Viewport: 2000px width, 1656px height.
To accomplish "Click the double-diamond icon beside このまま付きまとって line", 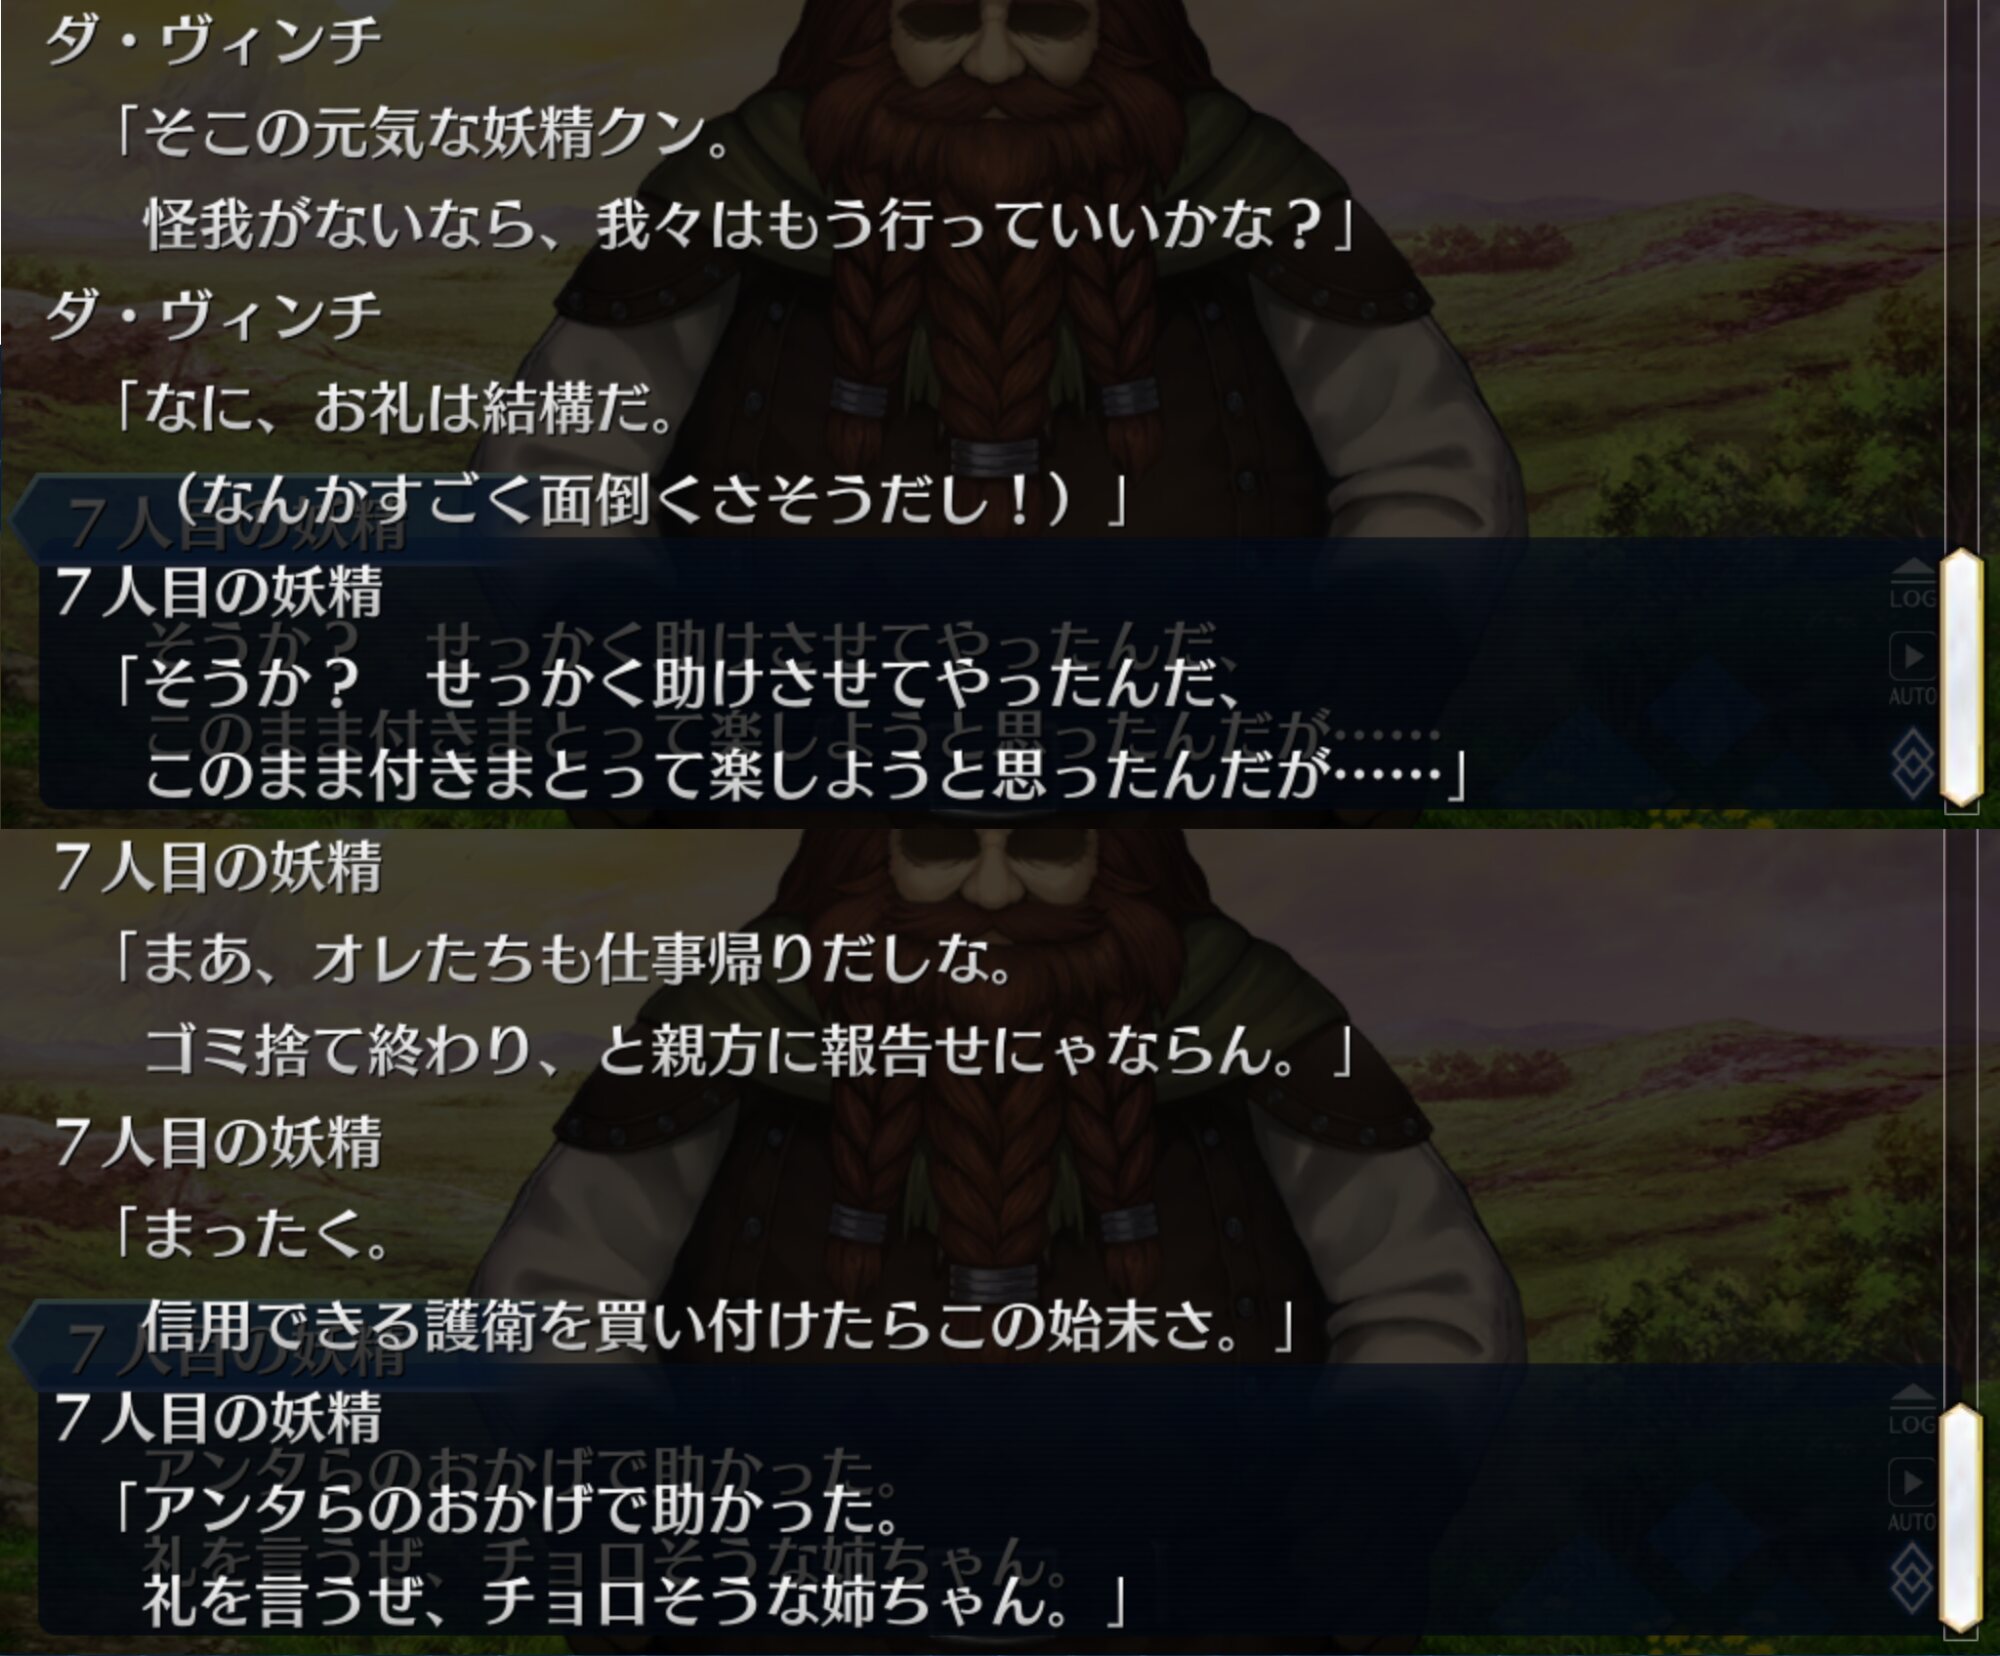I will 1913,763.
